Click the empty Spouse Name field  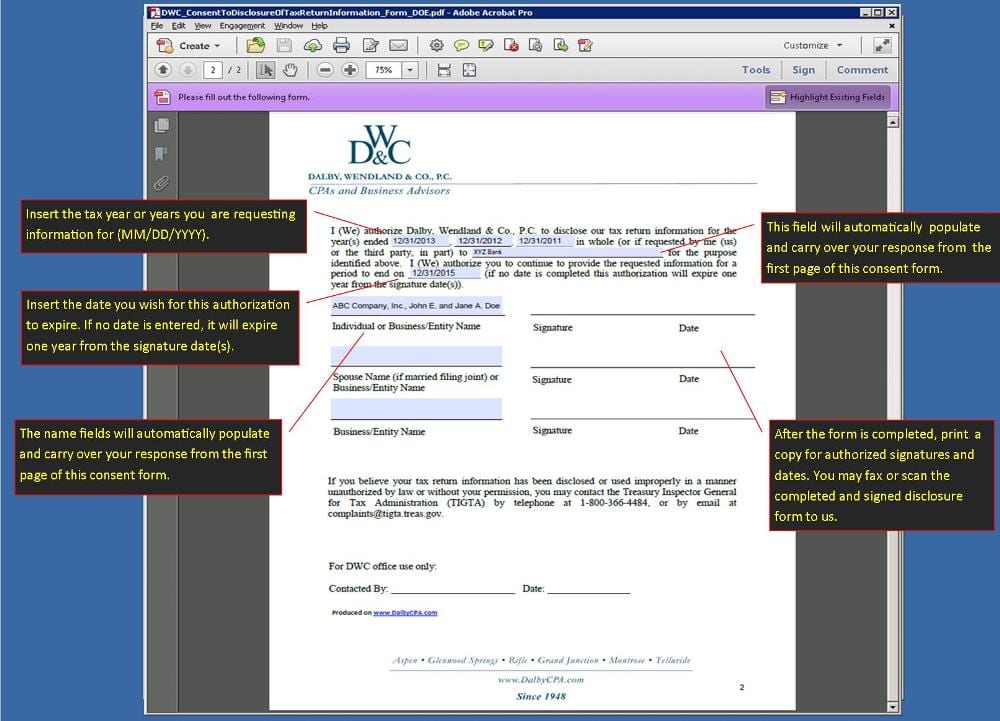(416, 356)
